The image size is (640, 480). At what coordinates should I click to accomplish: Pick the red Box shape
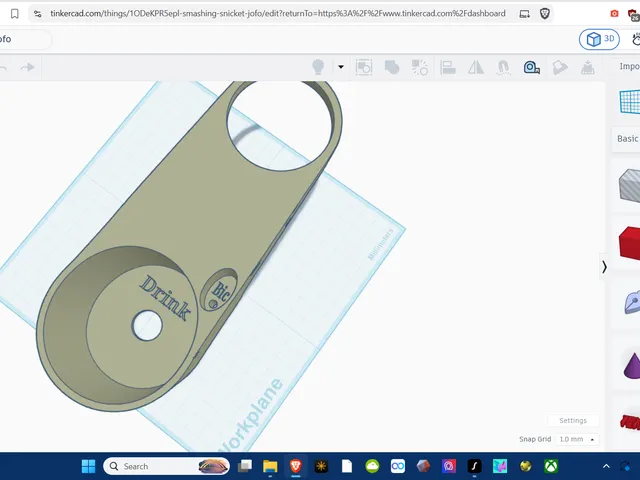tap(630, 243)
